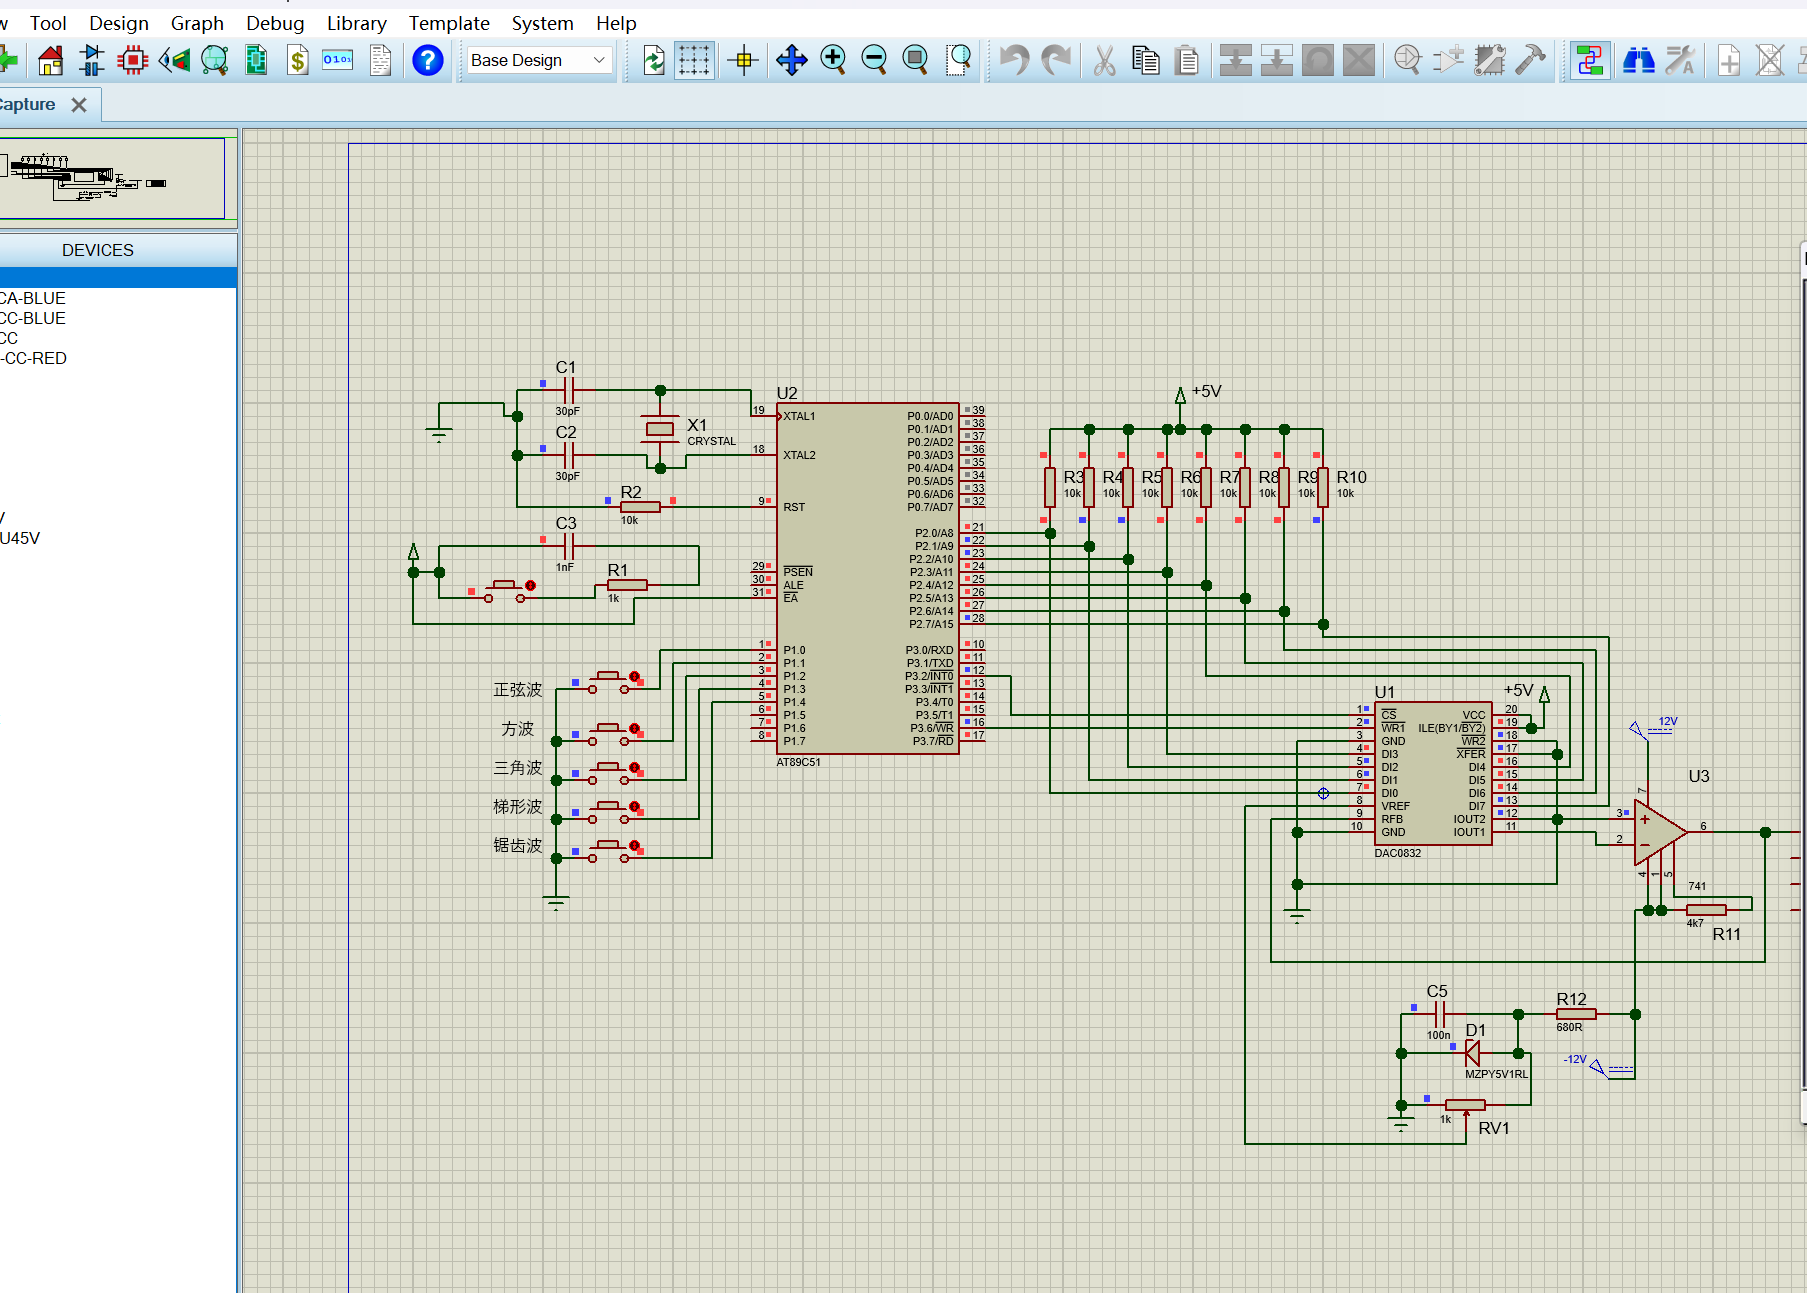Click the Cut scissors icon
Screen dimensions: 1807x1293
[1104, 61]
